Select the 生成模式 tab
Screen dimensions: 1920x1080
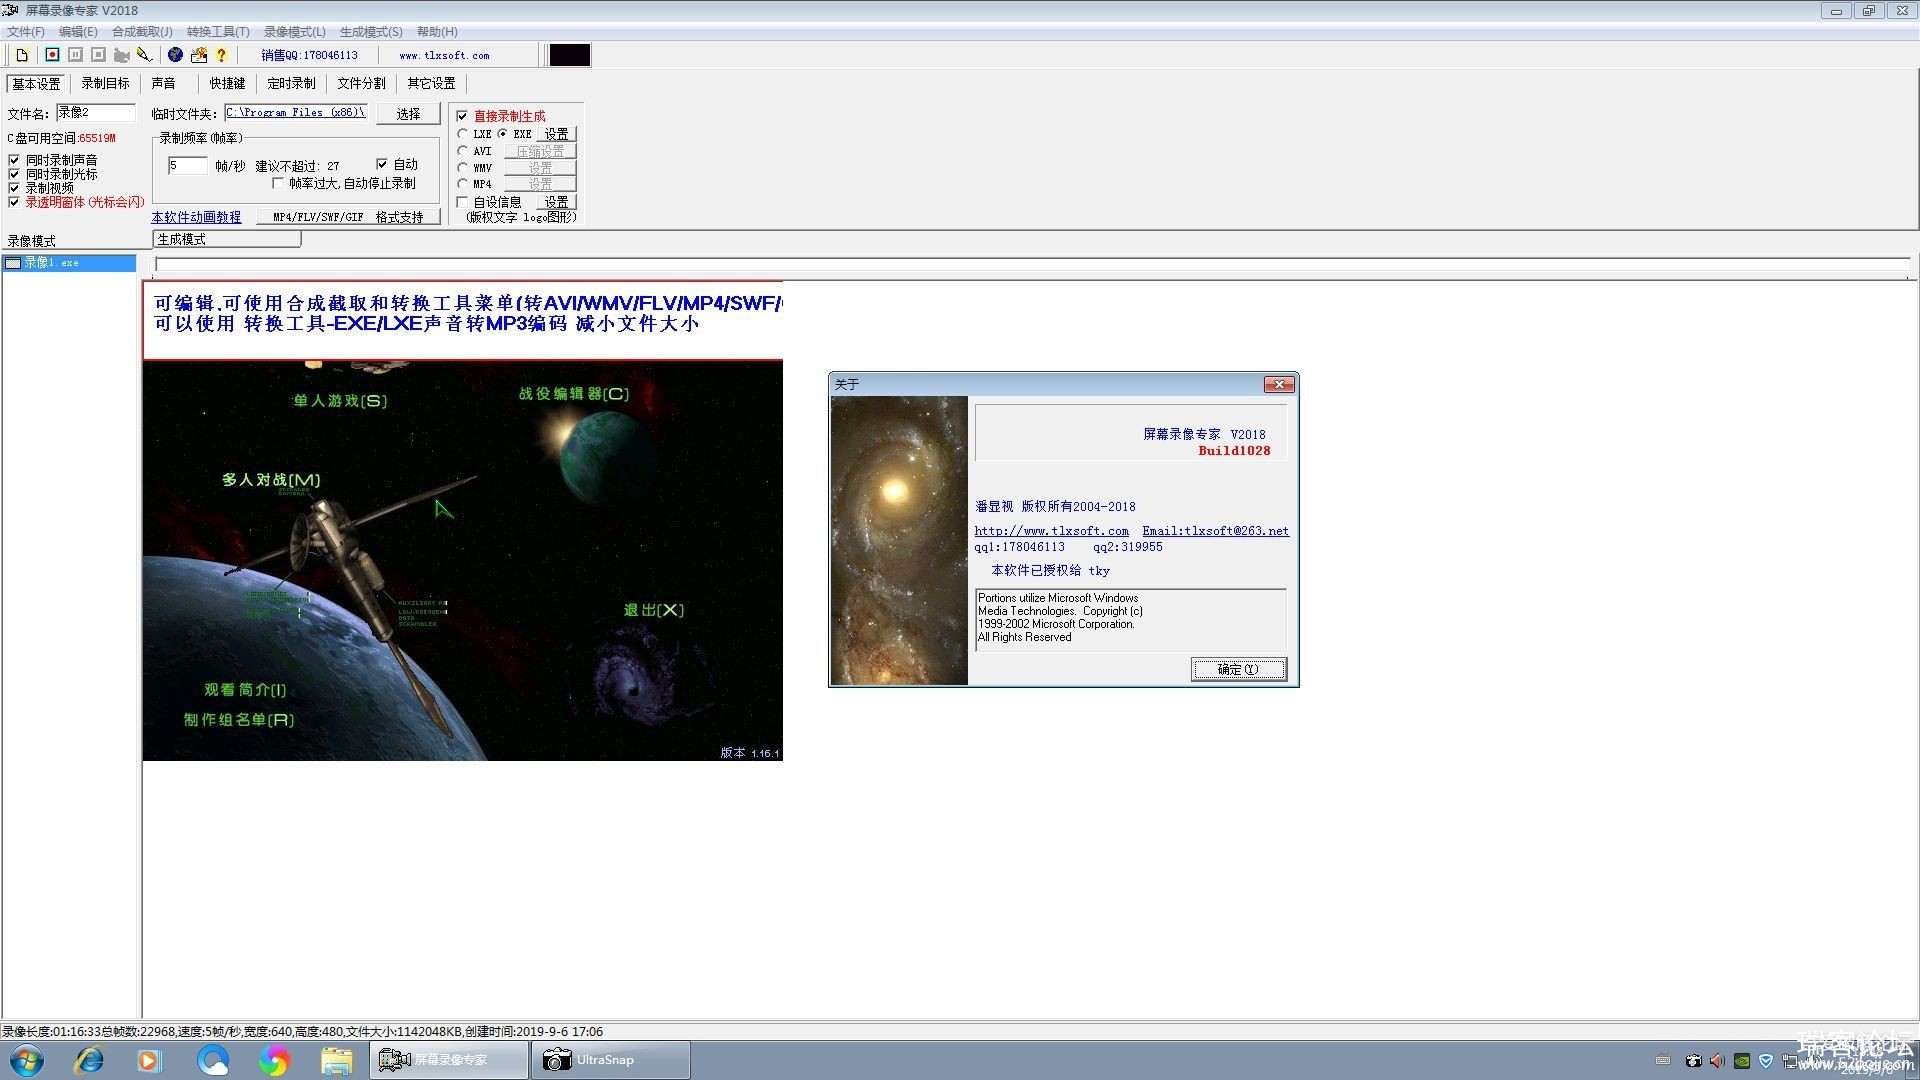[x=226, y=240]
